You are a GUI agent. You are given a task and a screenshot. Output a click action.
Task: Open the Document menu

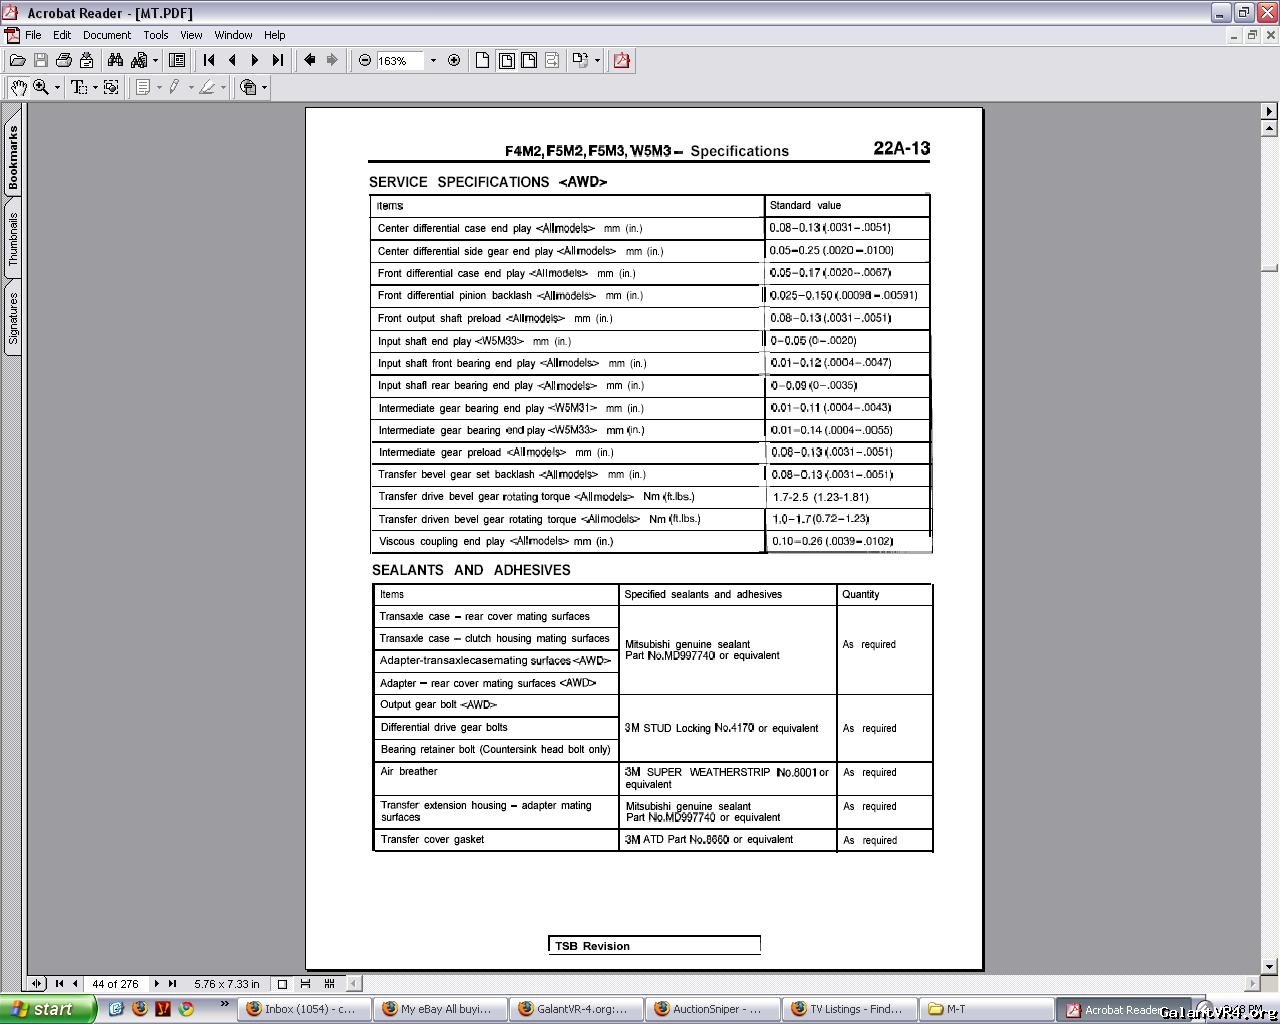[107, 35]
